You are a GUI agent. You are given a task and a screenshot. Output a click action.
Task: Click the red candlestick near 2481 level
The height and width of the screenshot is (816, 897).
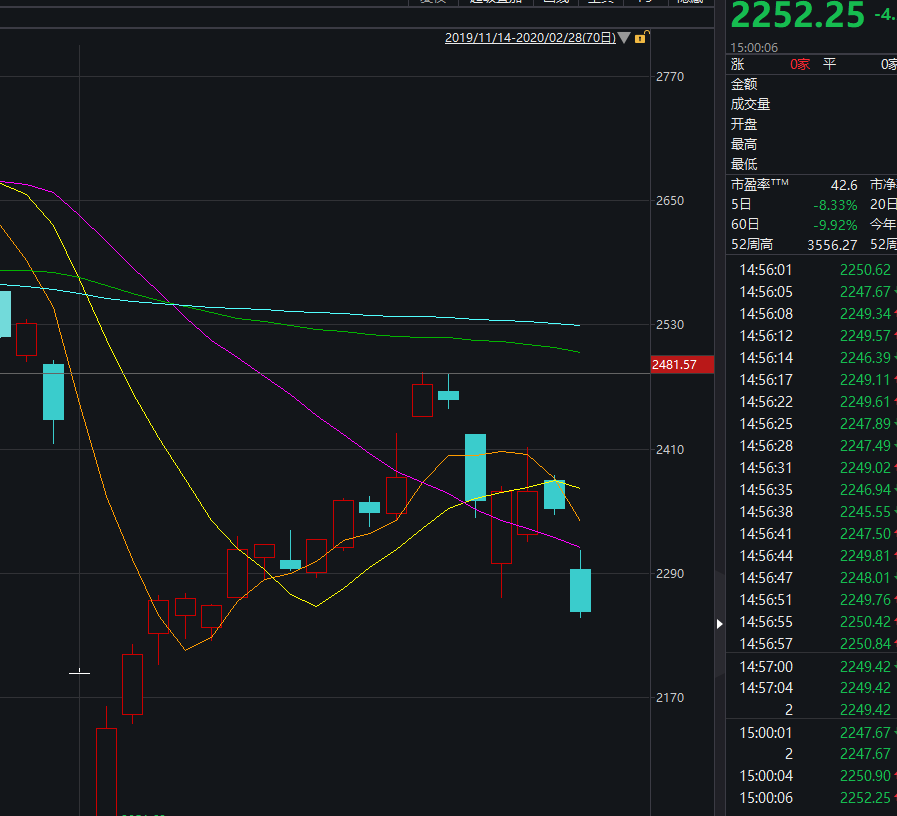[423, 400]
